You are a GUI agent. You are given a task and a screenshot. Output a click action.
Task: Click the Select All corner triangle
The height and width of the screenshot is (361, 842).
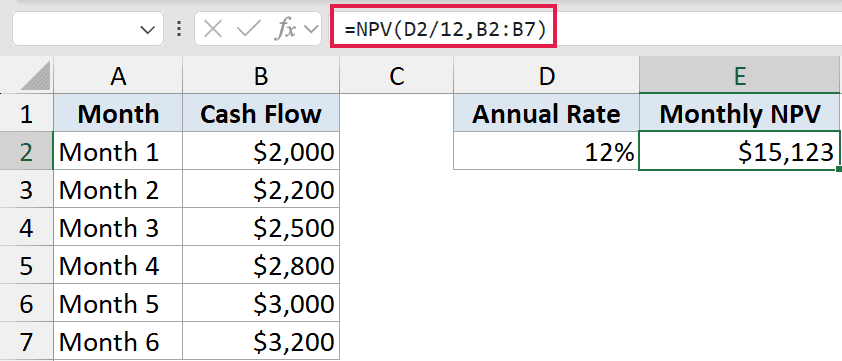coord(35,76)
